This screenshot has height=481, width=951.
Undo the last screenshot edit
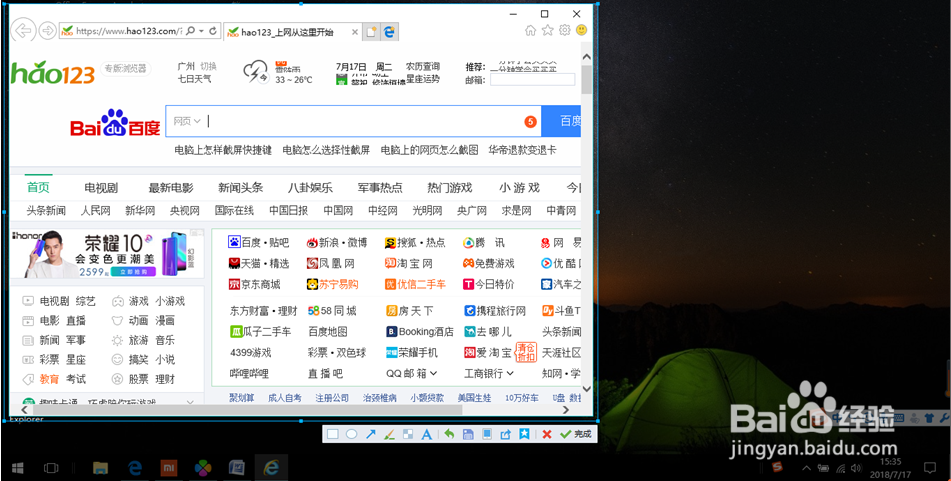[449, 434]
